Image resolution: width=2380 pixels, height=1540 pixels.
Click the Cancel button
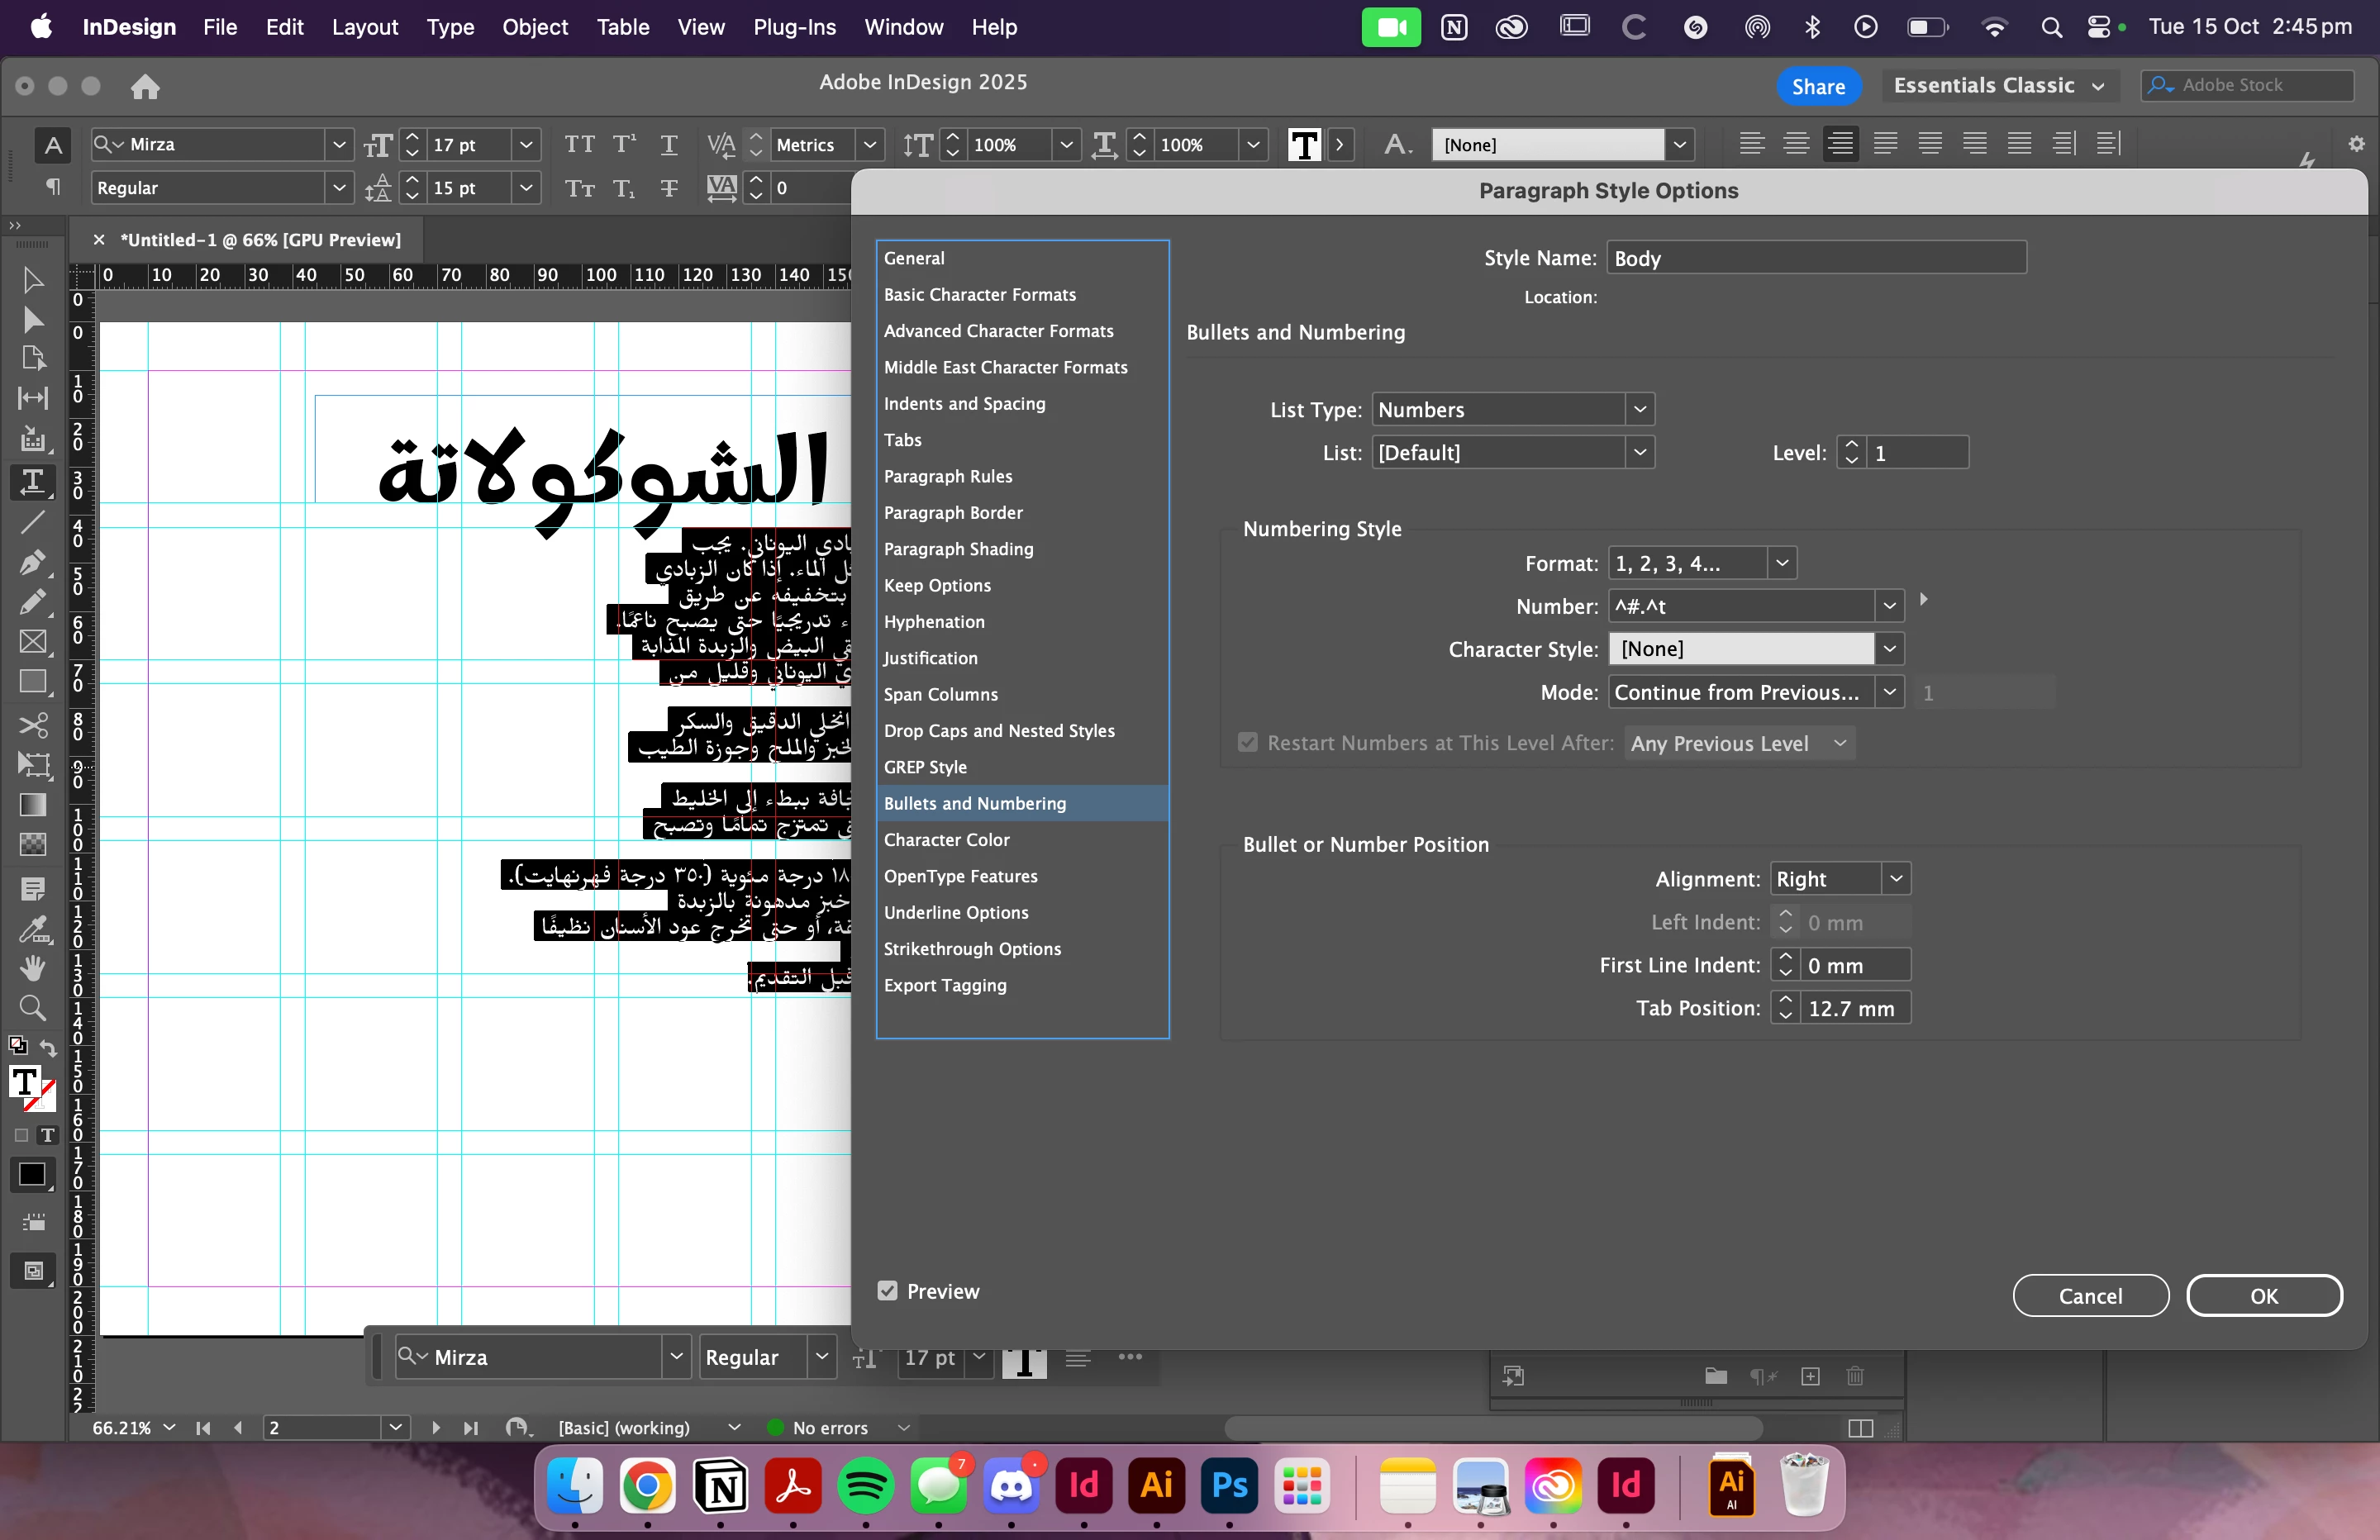2089,1295
